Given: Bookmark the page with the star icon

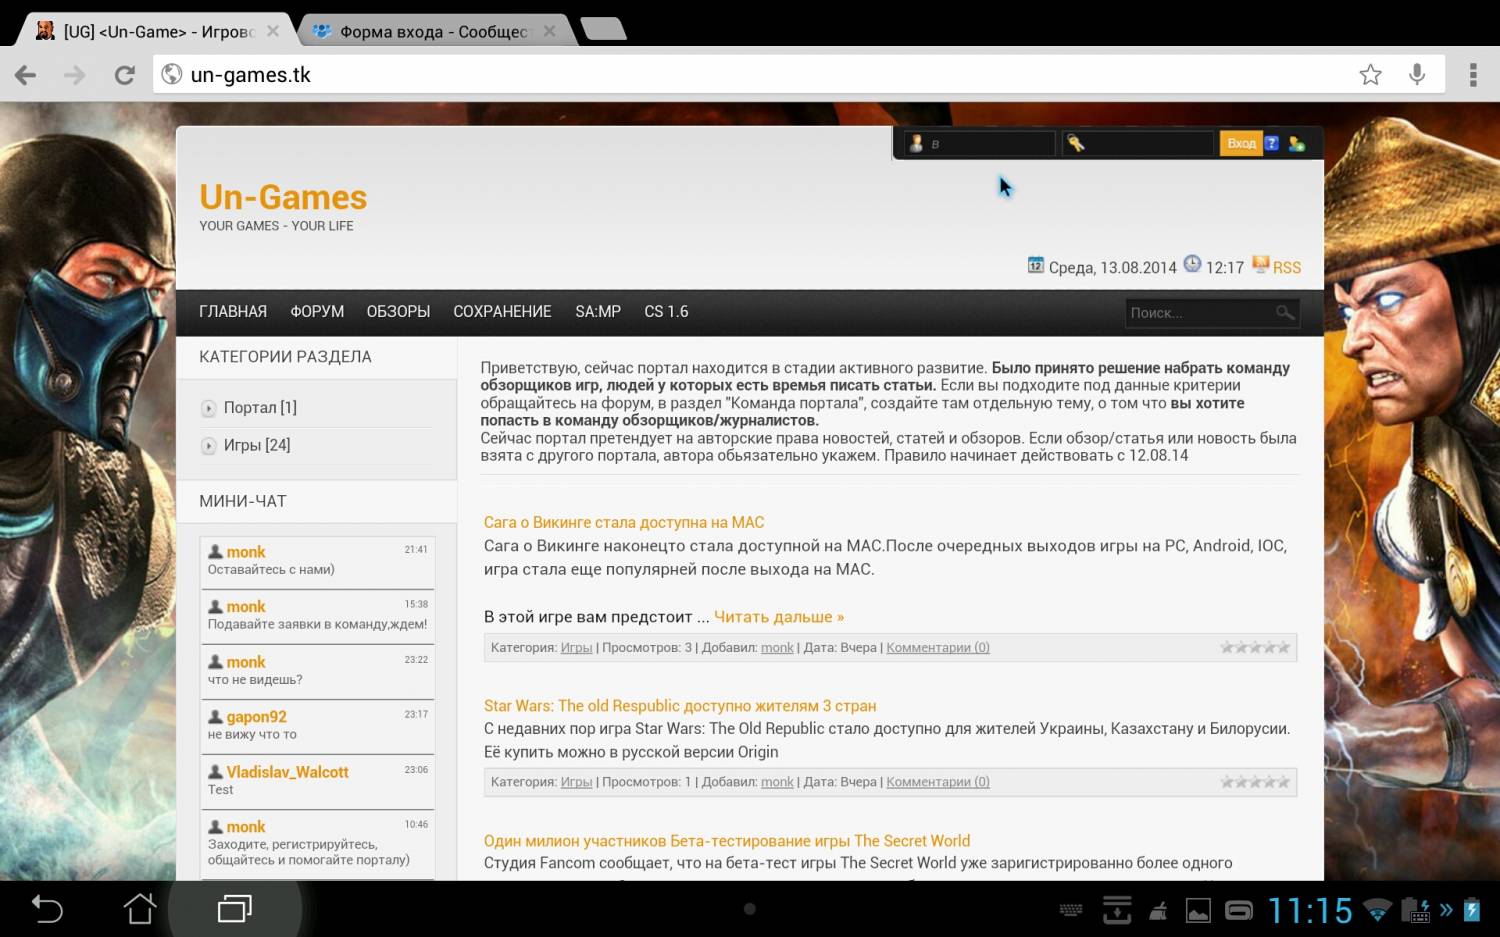Looking at the screenshot, I should point(1370,75).
